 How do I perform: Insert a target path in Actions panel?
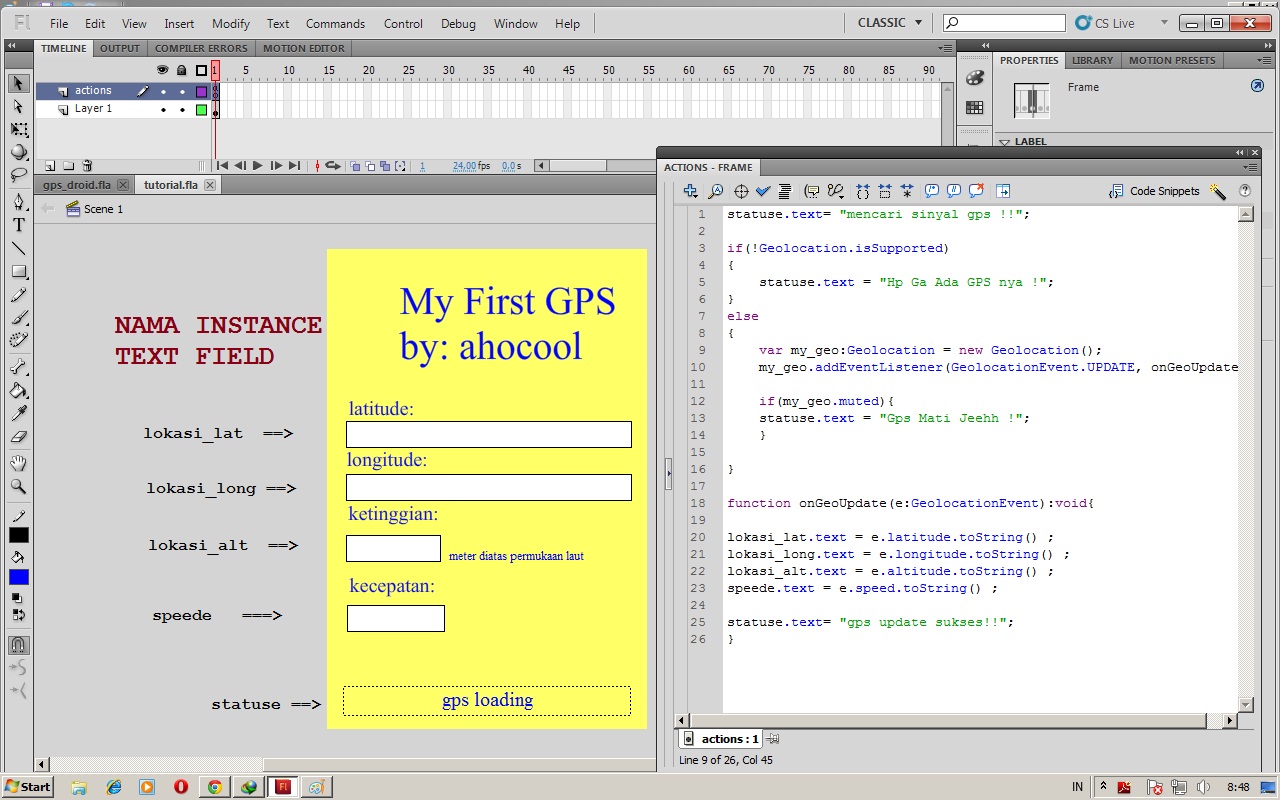(740, 191)
